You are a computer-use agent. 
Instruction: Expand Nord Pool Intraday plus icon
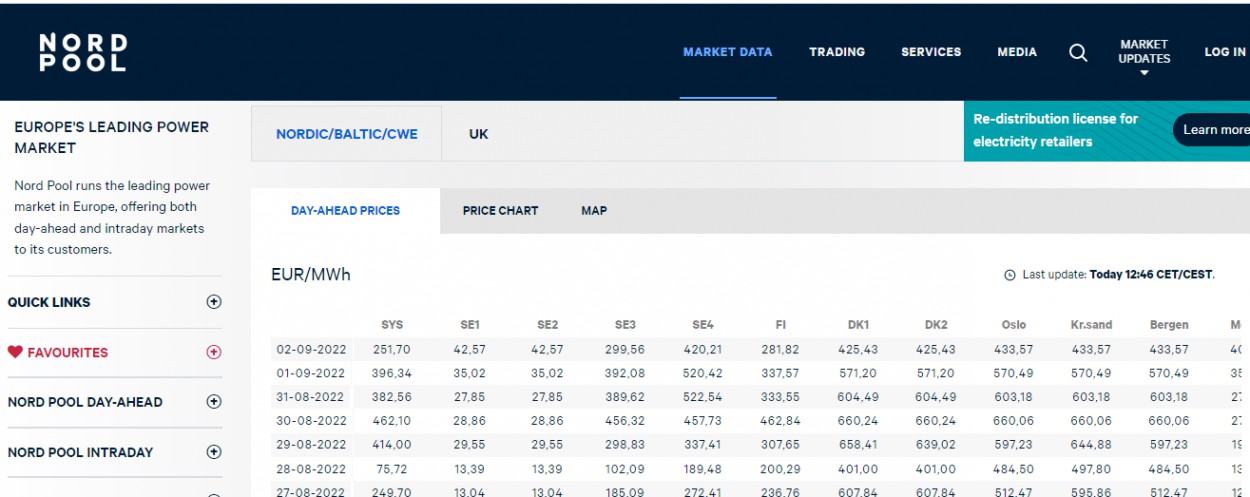pyautogui.click(x=213, y=452)
